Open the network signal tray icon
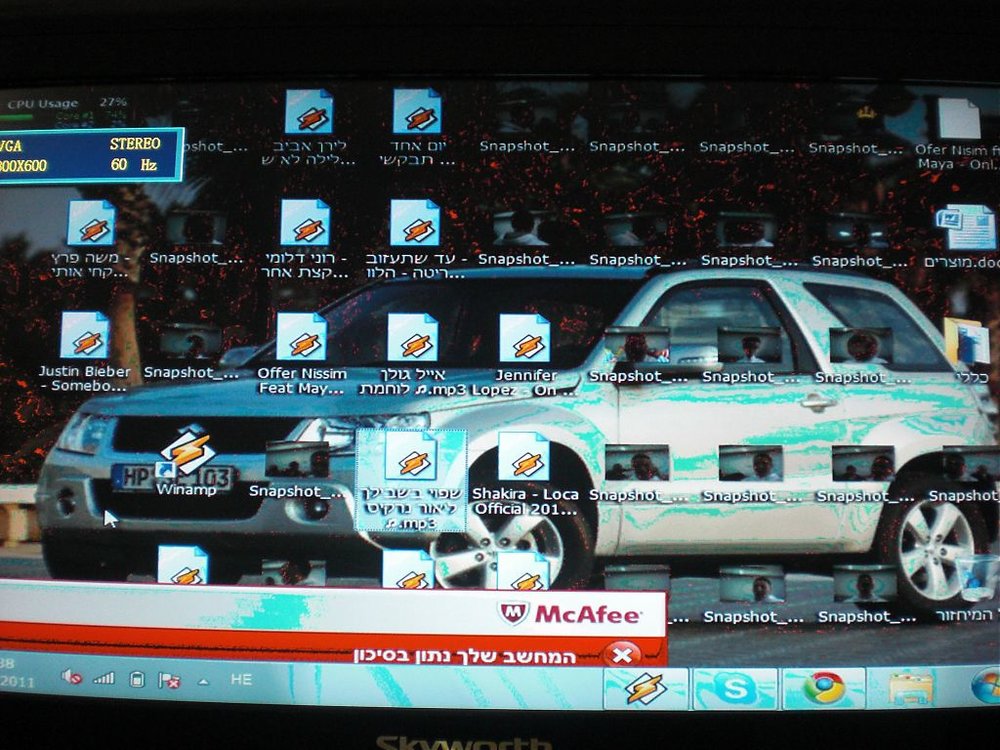1000x750 pixels. (104, 679)
